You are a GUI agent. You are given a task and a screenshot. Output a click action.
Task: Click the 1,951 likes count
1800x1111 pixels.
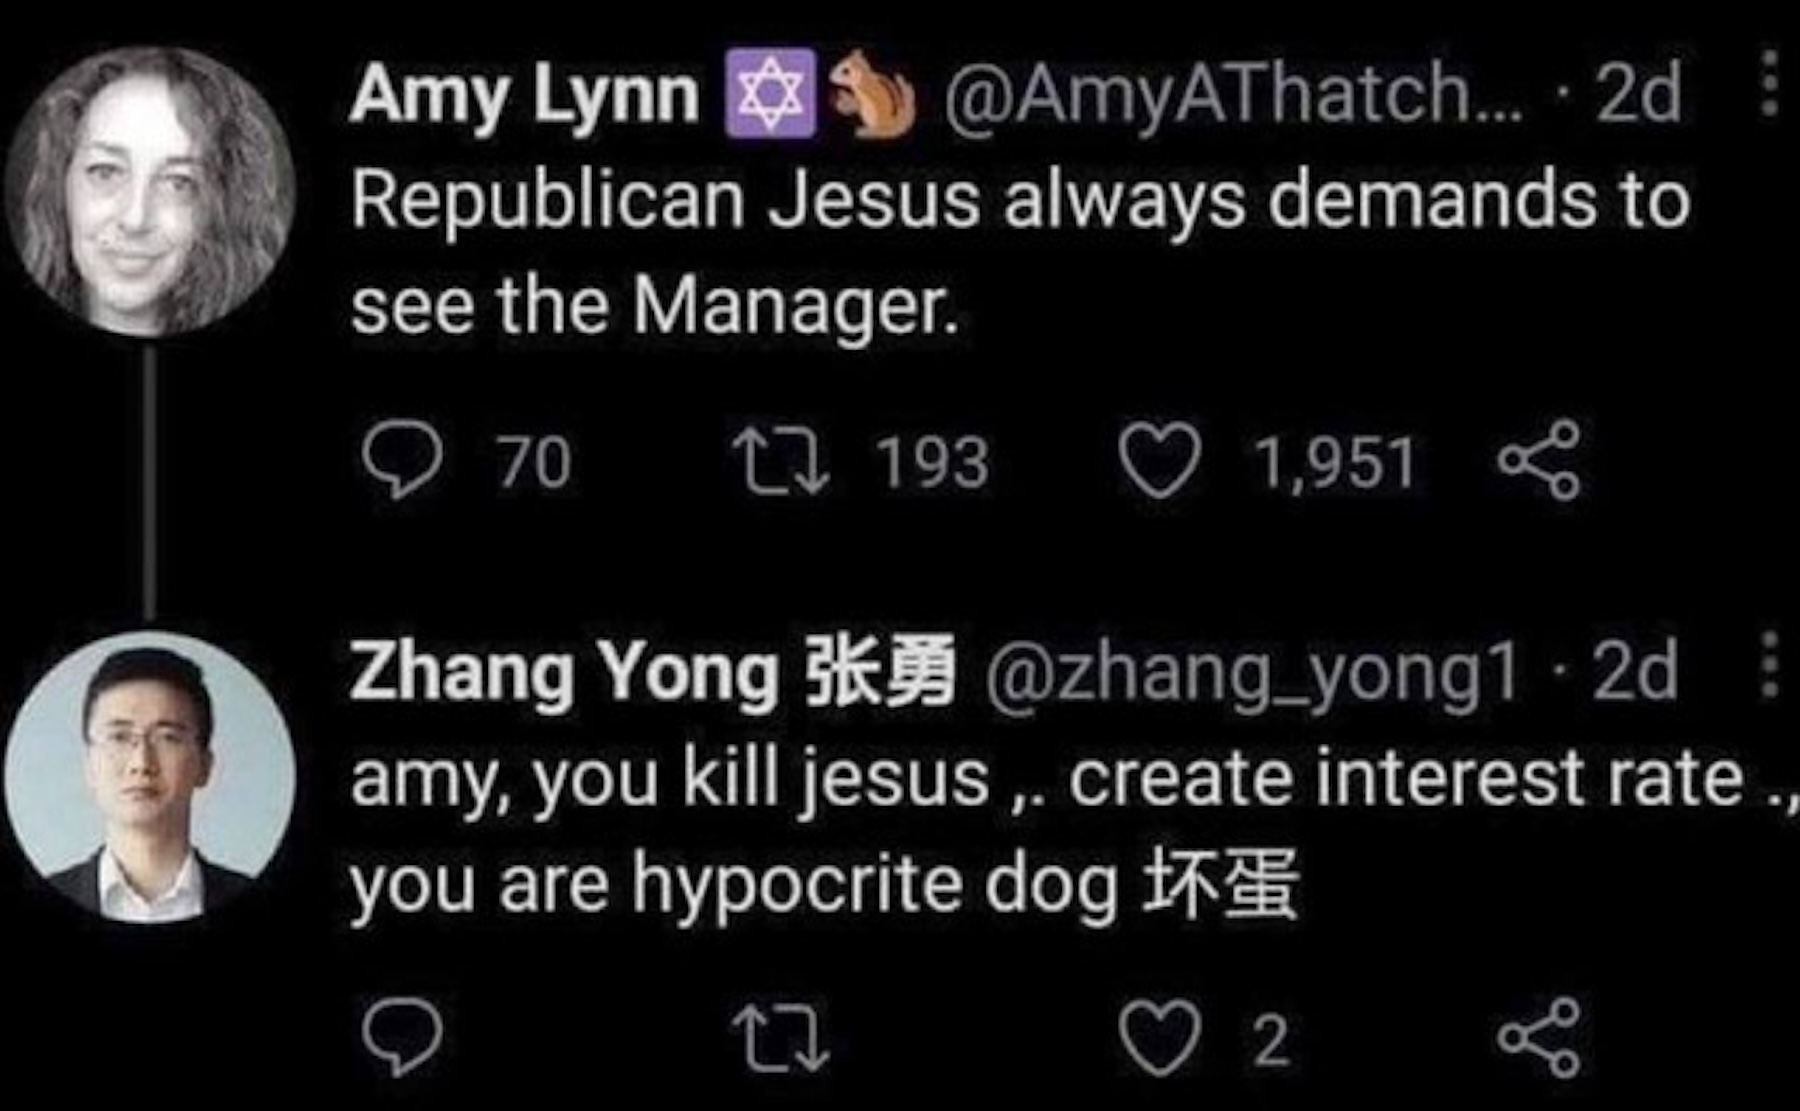pyautogui.click(x=1334, y=464)
